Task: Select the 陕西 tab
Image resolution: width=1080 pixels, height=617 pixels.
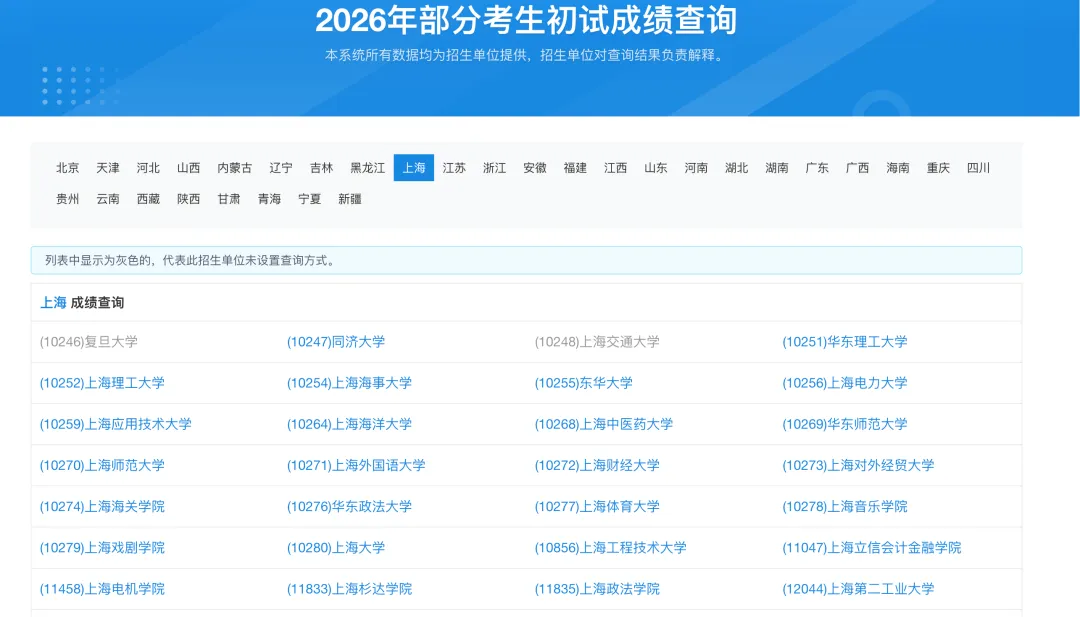Action: tap(188, 199)
